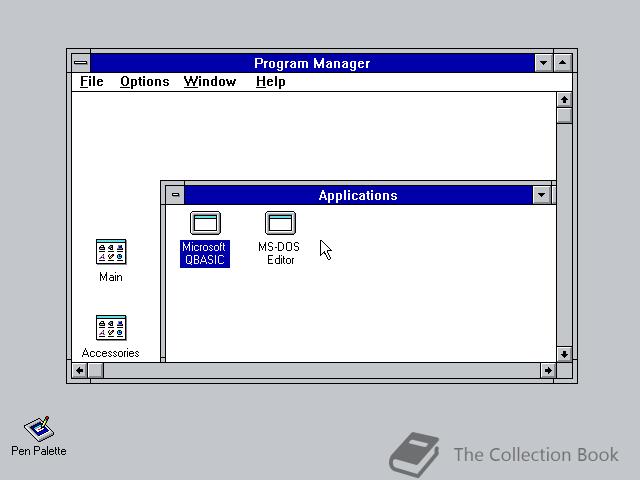The height and width of the screenshot is (480, 640).
Task: Click the vertical scrollbar down arrow
Action: (564, 354)
